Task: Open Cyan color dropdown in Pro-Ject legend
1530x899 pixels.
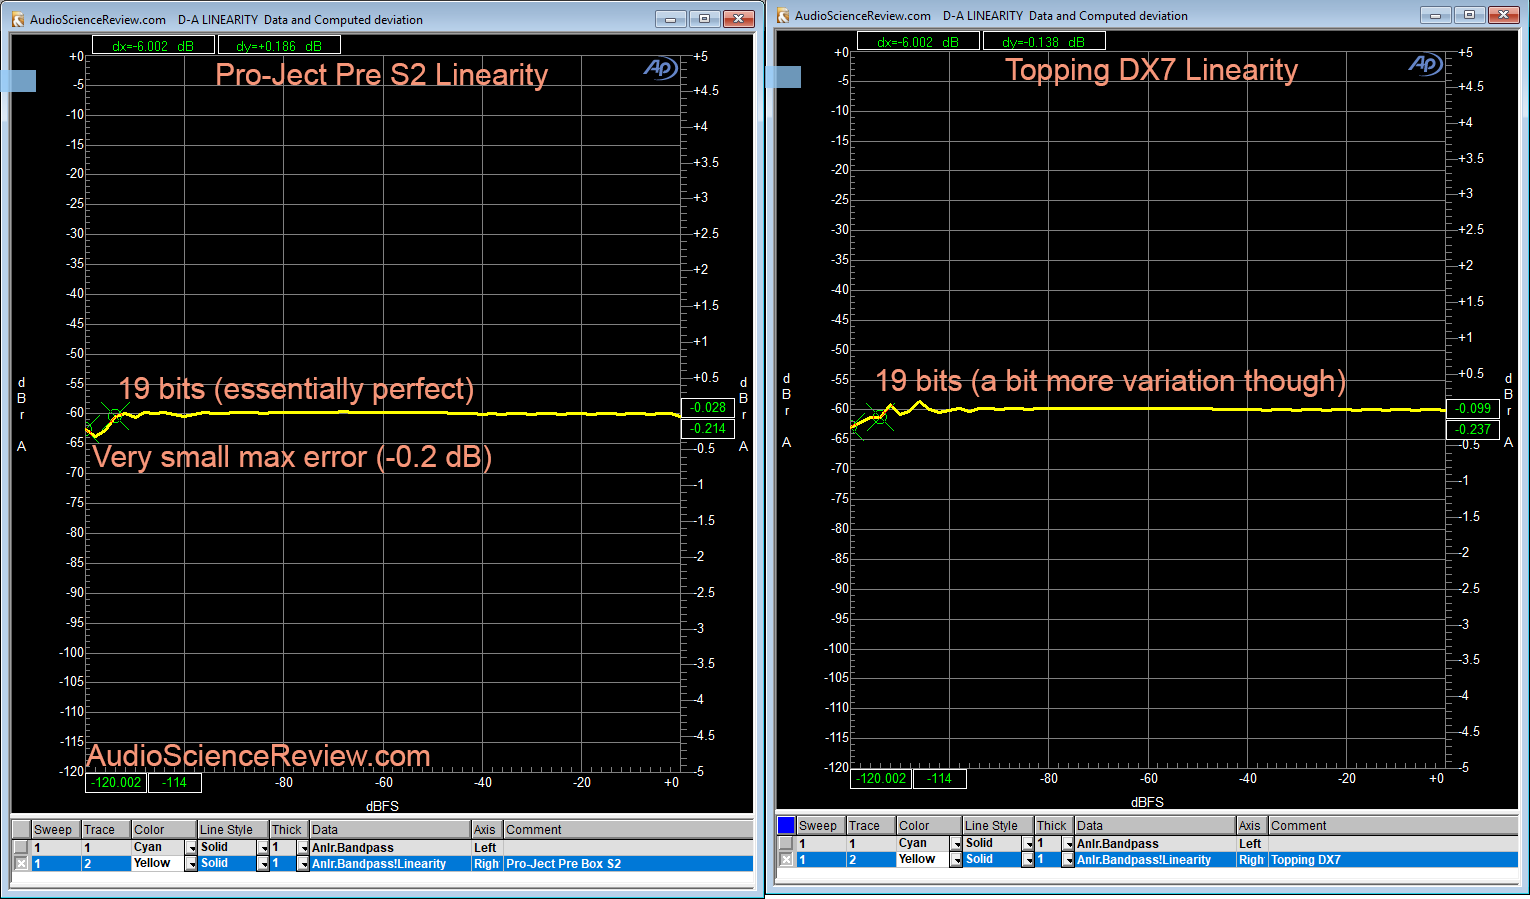Action: 191,848
